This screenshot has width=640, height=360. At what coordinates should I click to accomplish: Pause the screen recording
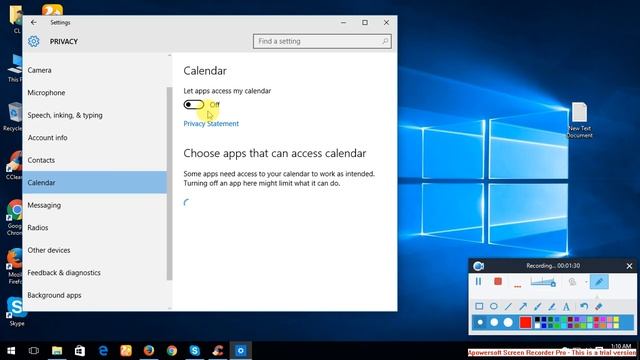pos(478,282)
